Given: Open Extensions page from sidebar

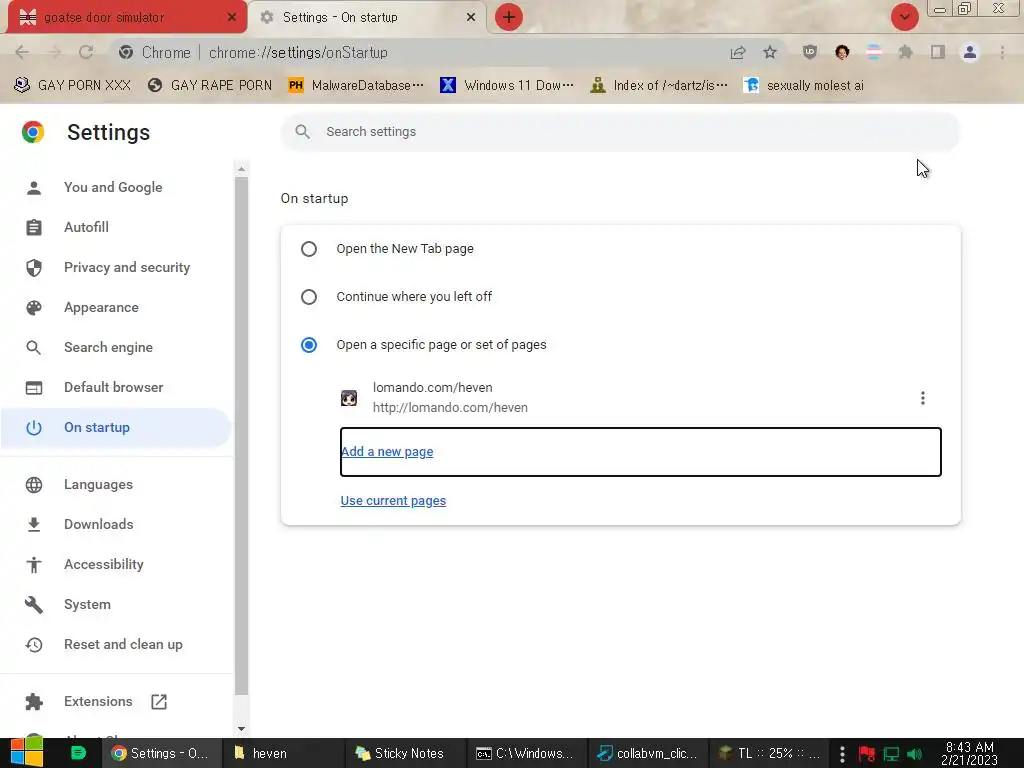Looking at the screenshot, I should pyautogui.click(x=98, y=701).
